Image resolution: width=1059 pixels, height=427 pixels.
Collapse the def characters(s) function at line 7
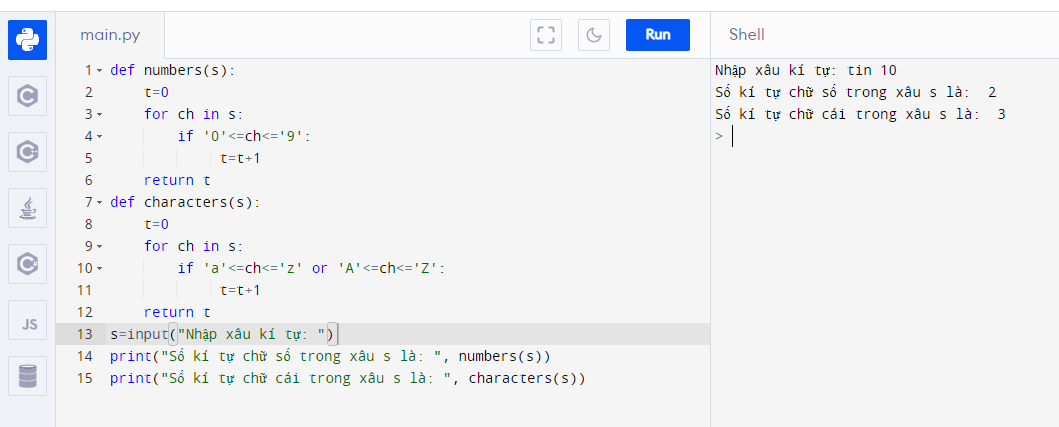tap(100, 203)
